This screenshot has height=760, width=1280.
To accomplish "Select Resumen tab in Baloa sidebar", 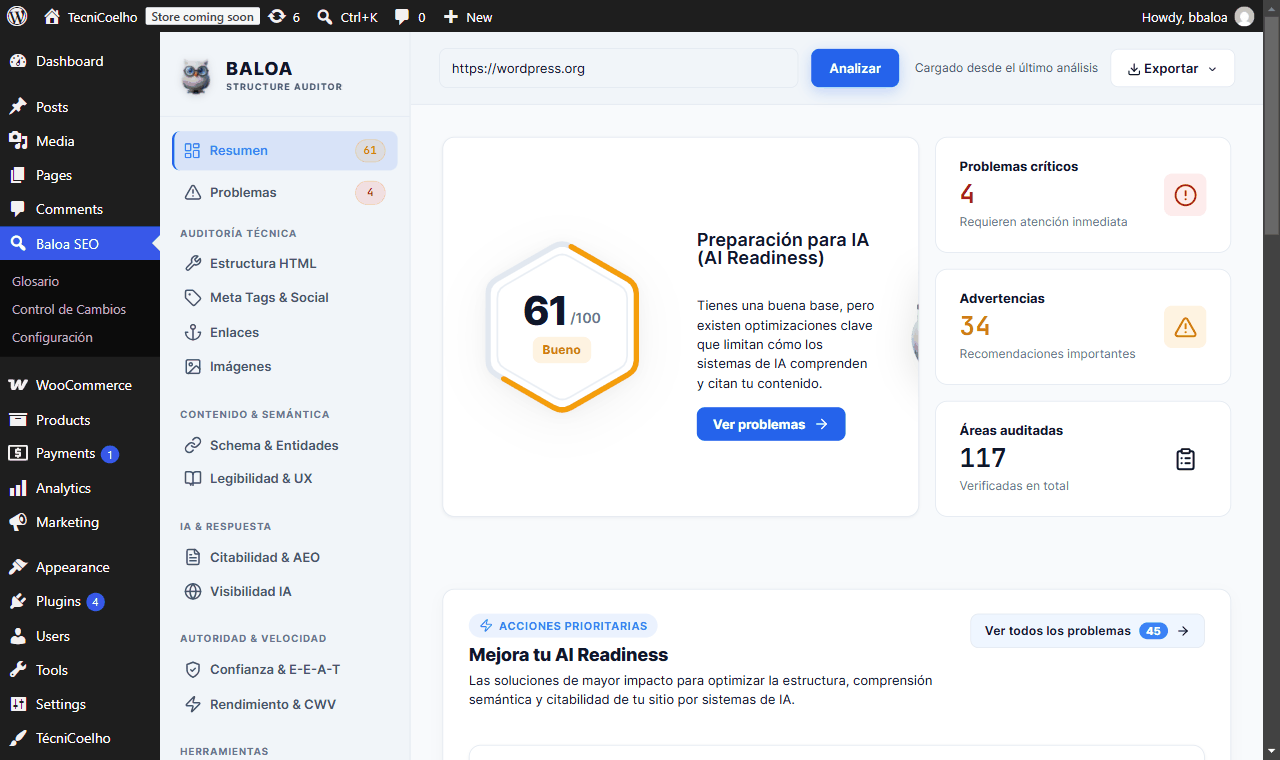I will pos(285,151).
